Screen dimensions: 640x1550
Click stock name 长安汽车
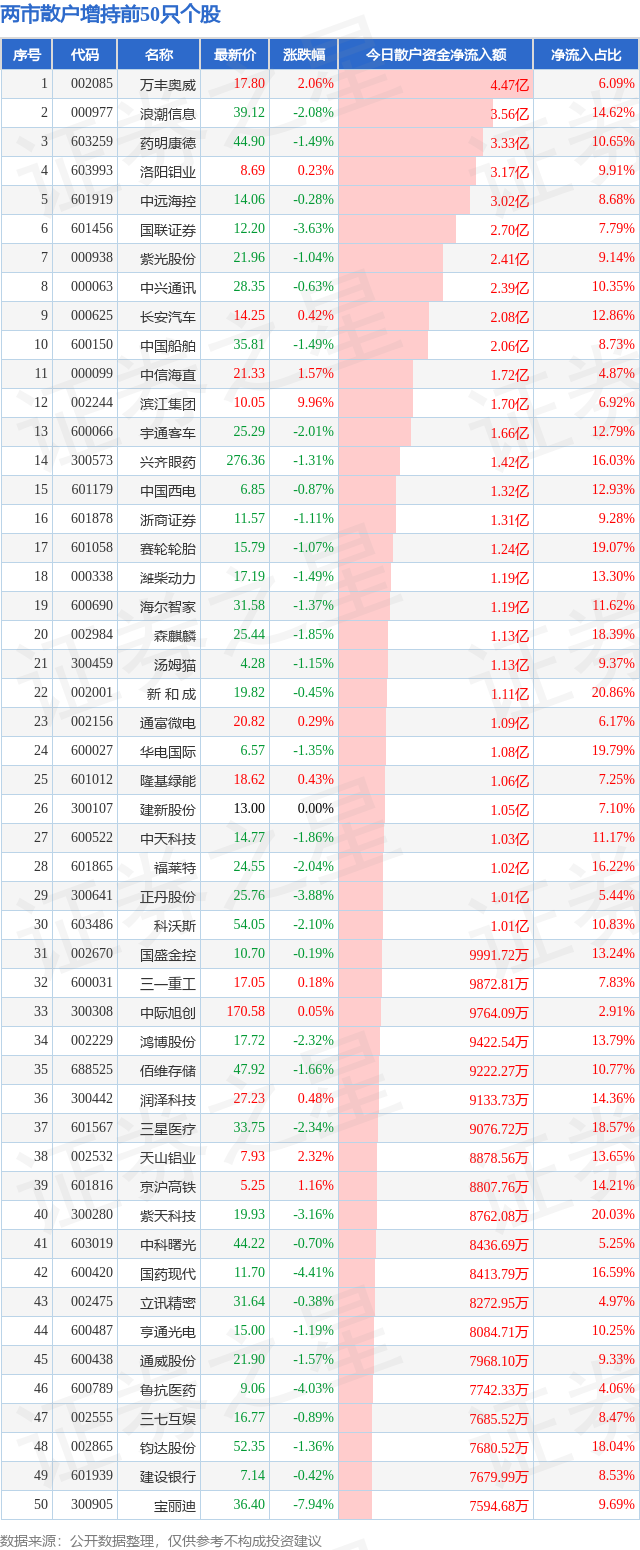pyautogui.click(x=168, y=316)
